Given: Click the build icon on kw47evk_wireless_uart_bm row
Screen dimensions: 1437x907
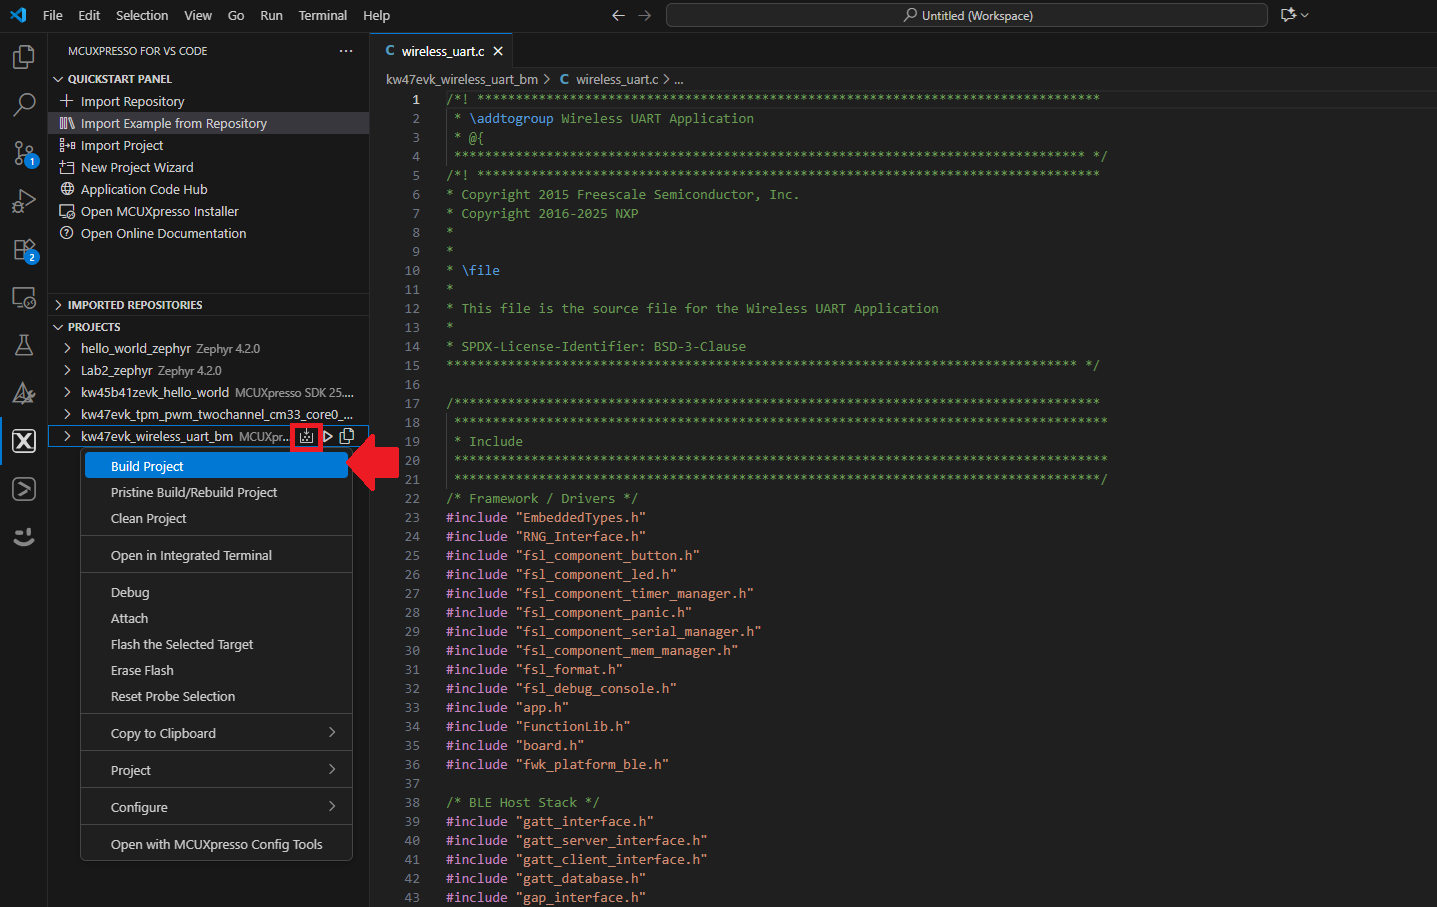Looking at the screenshot, I should 306,437.
